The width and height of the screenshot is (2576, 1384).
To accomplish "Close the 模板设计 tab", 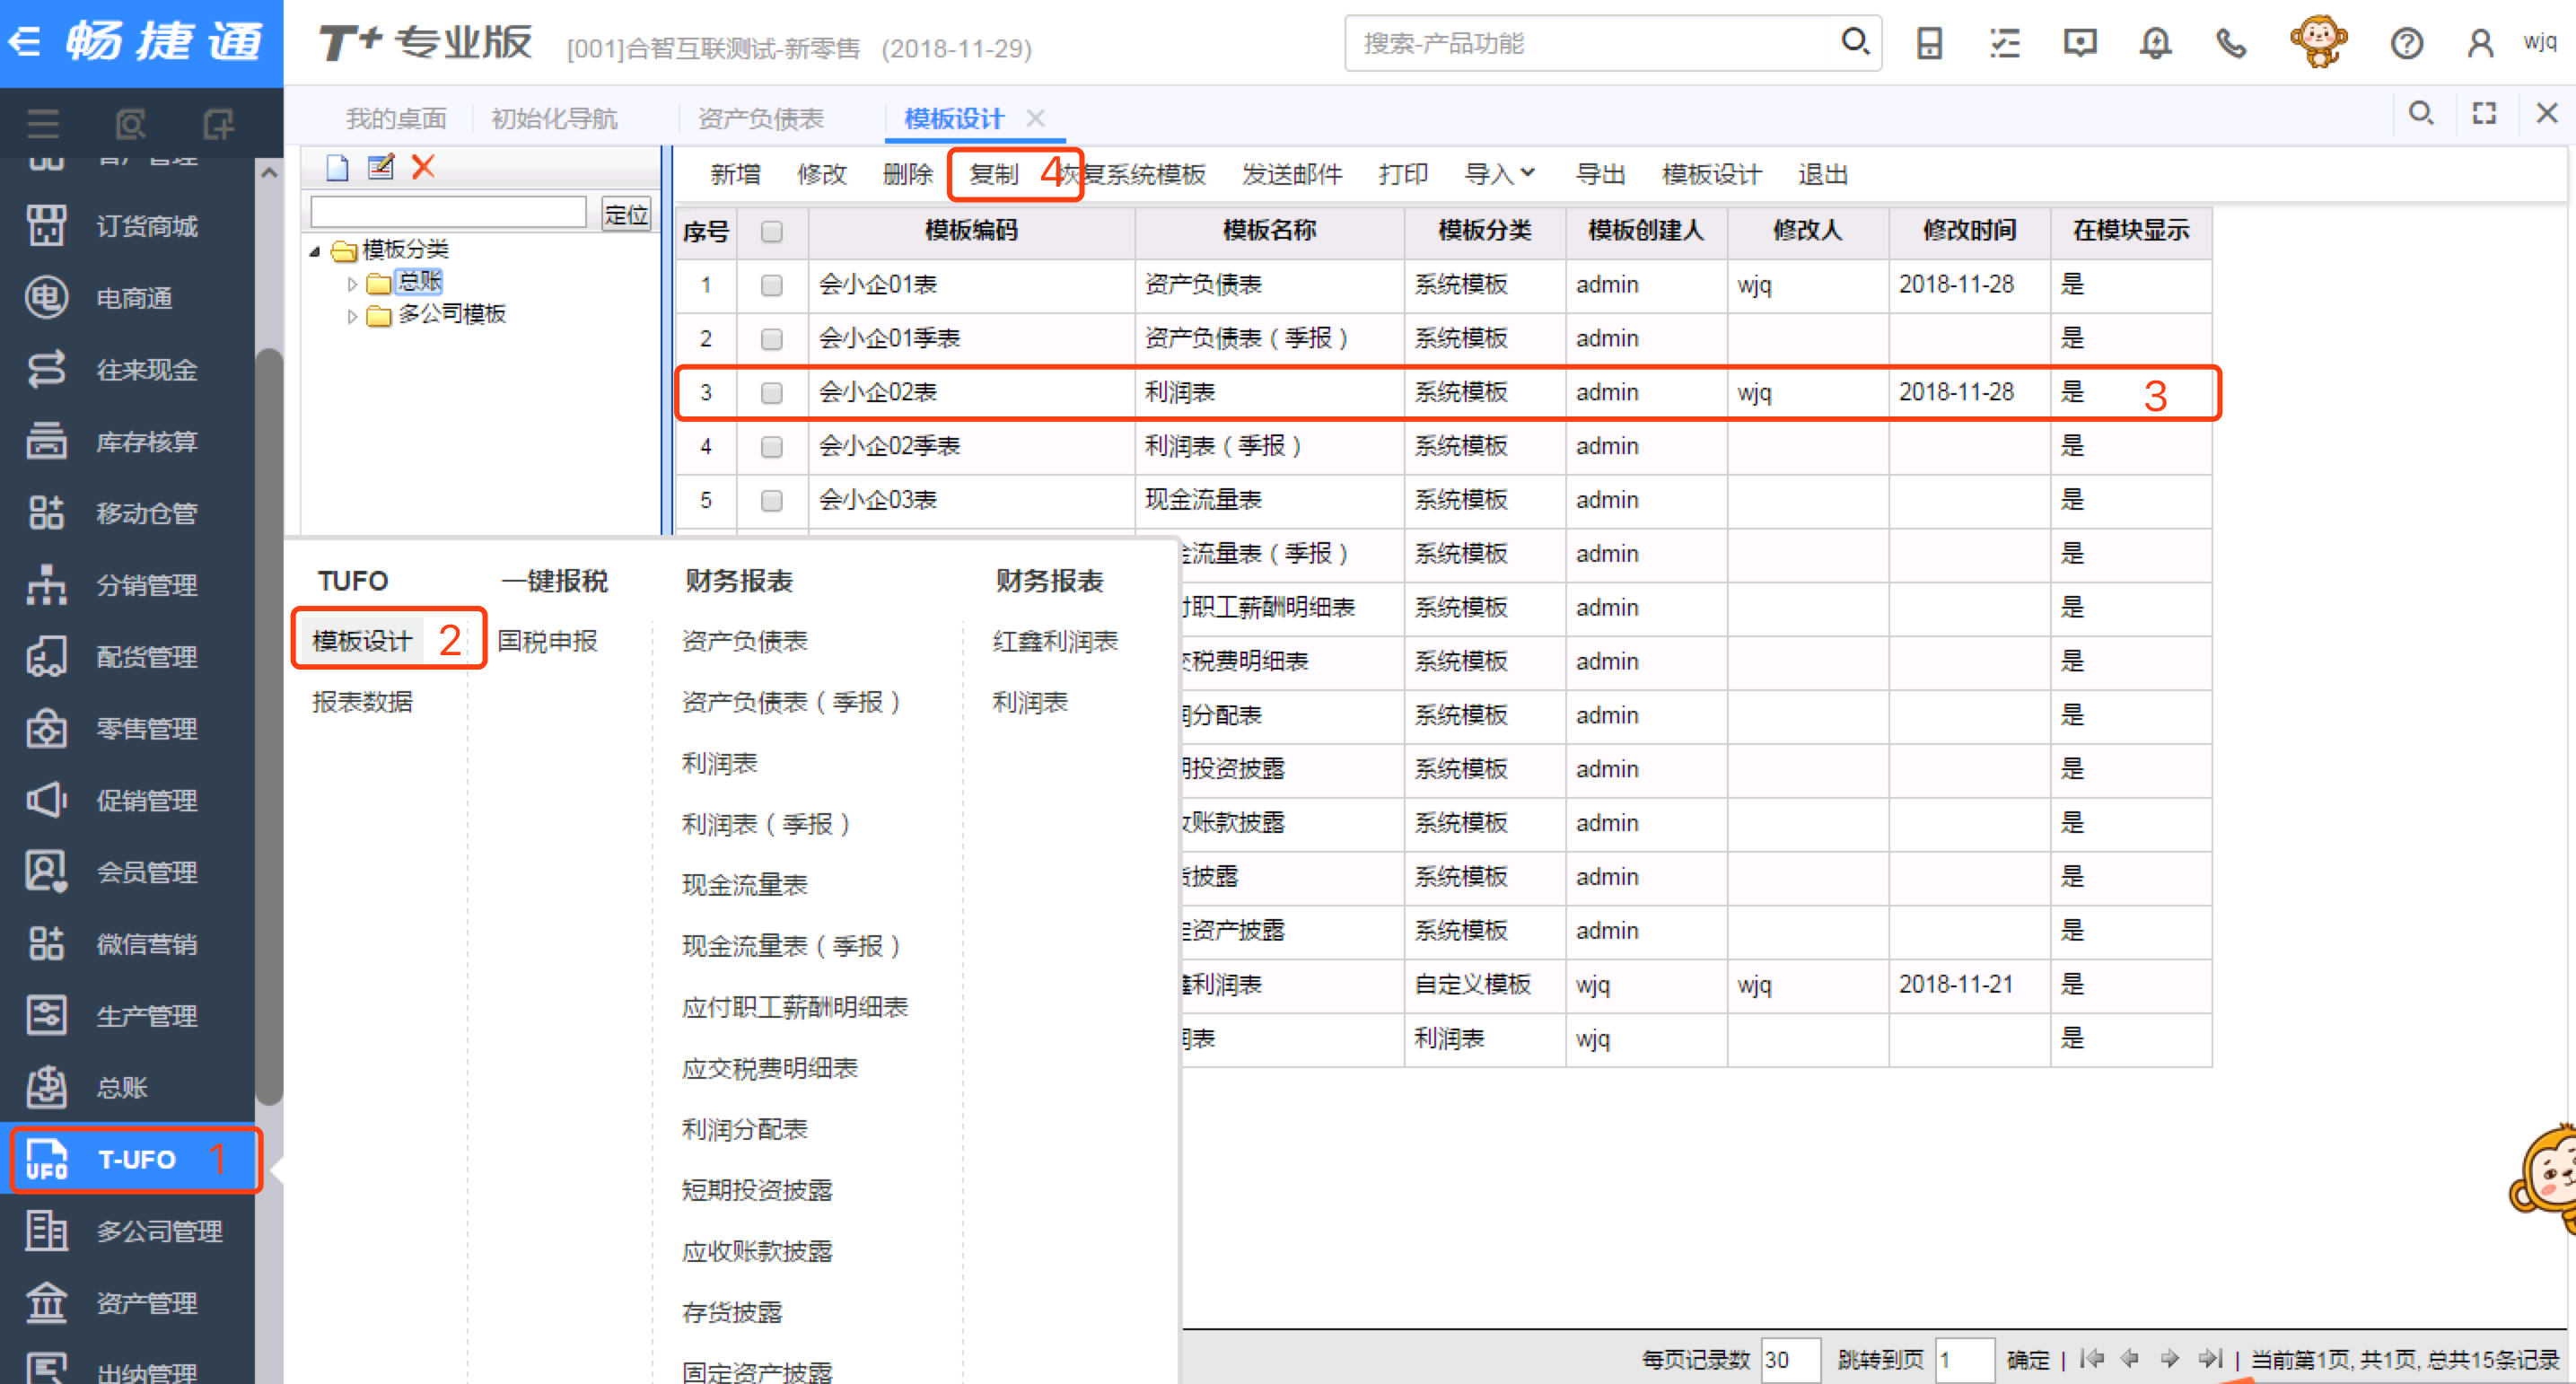I will coord(1036,118).
